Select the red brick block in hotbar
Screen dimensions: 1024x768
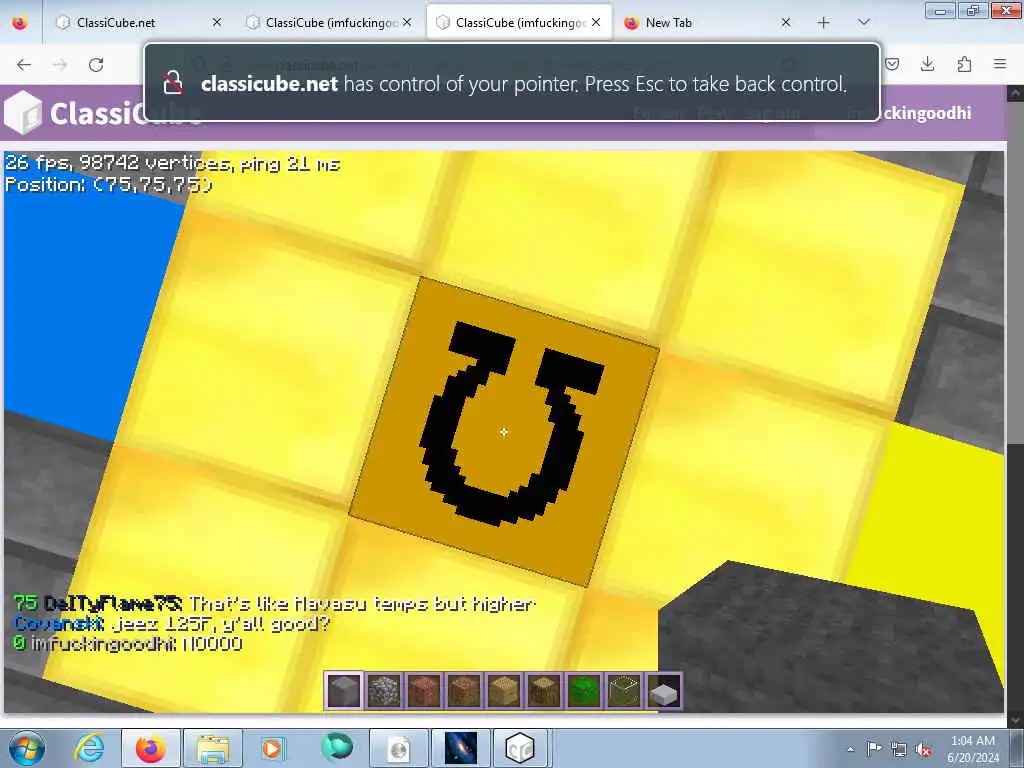(423, 690)
